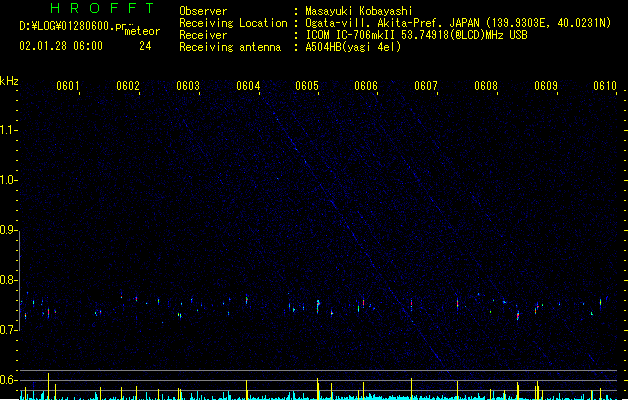Click the 0609 time axis marker
The height and width of the screenshot is (400, 629).
coord(546,85)
